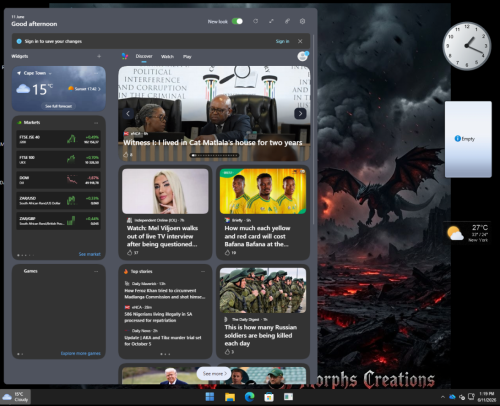Open the profile avatar icon
The height and width of the screenshot is (406, 500).
pos(303,56)
